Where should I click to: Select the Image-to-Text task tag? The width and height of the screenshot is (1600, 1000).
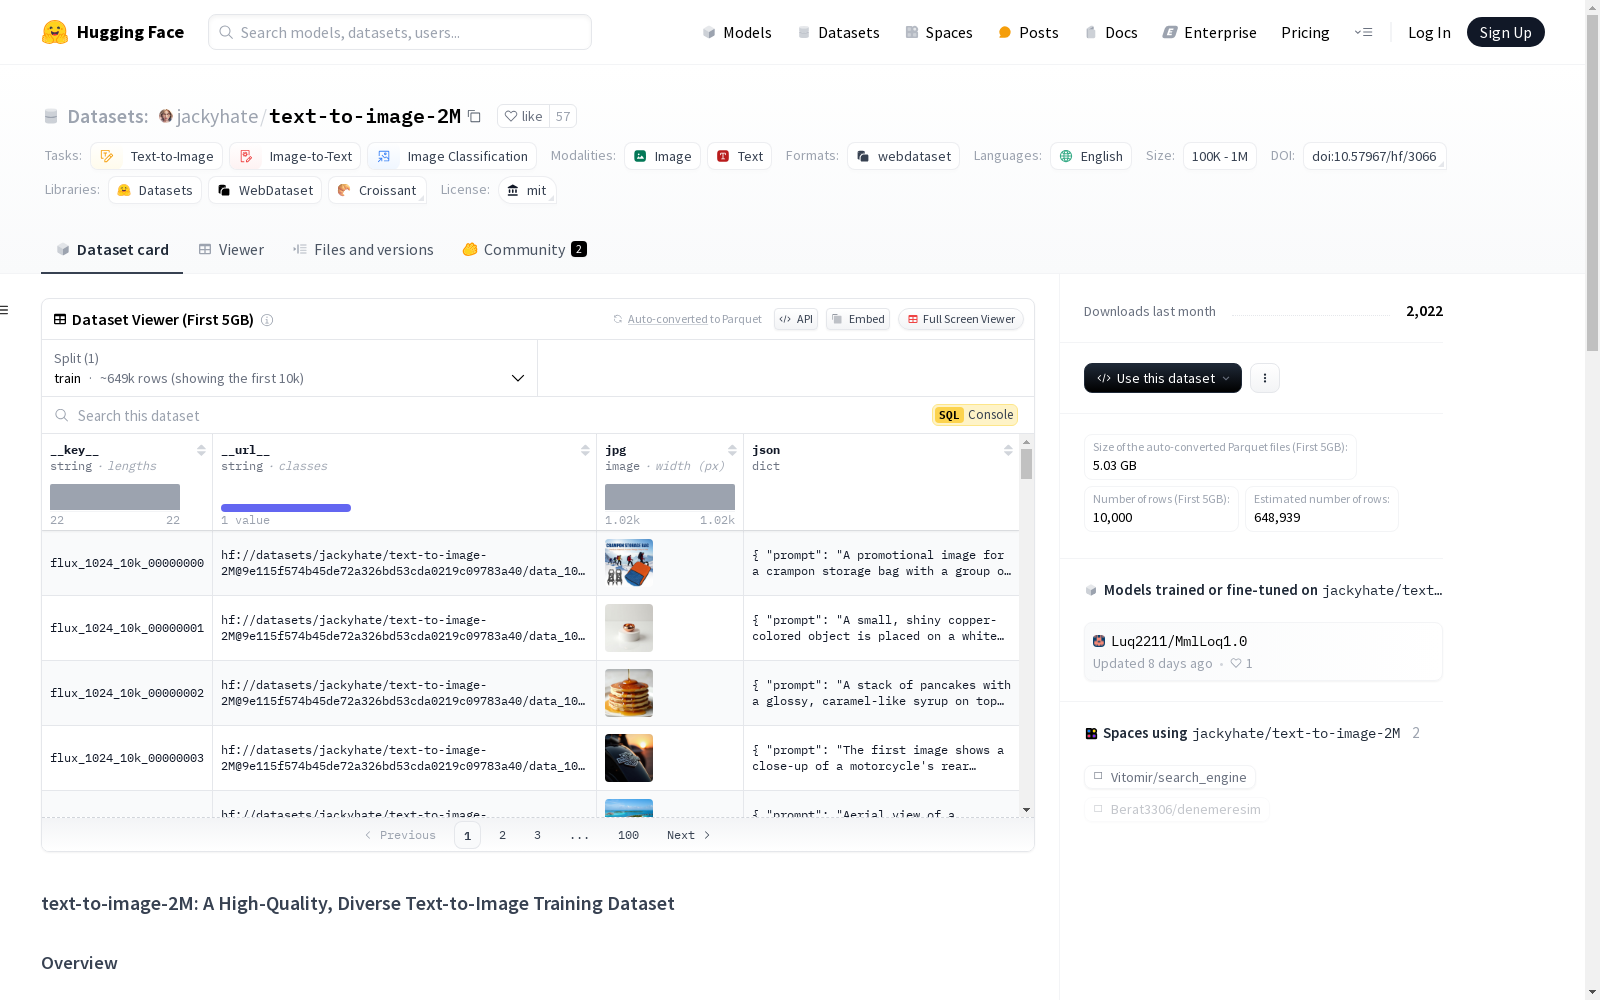(295, 156)
